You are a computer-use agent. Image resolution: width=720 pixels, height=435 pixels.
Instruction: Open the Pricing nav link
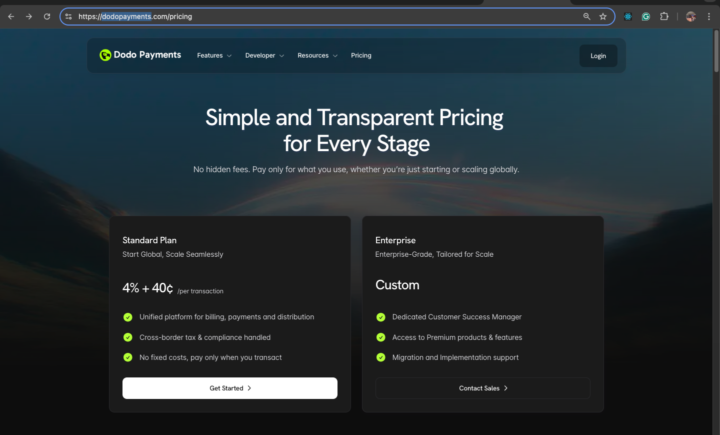pos(361,55)
